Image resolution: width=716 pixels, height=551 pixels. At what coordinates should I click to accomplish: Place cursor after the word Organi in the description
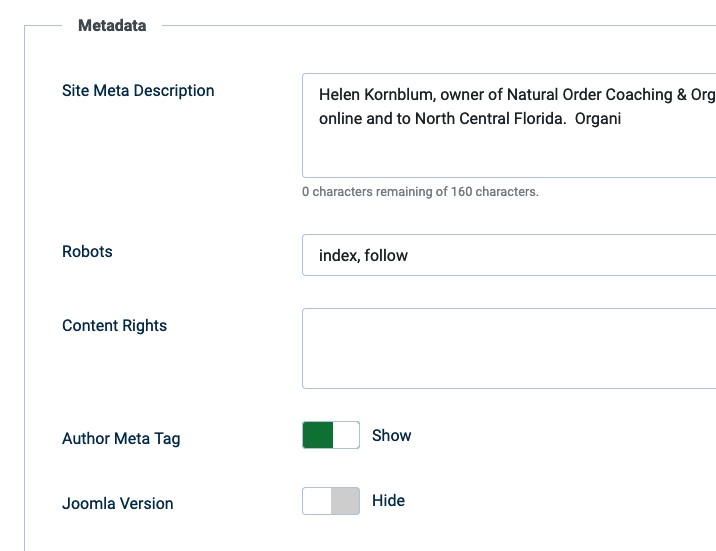click(624, 119)
